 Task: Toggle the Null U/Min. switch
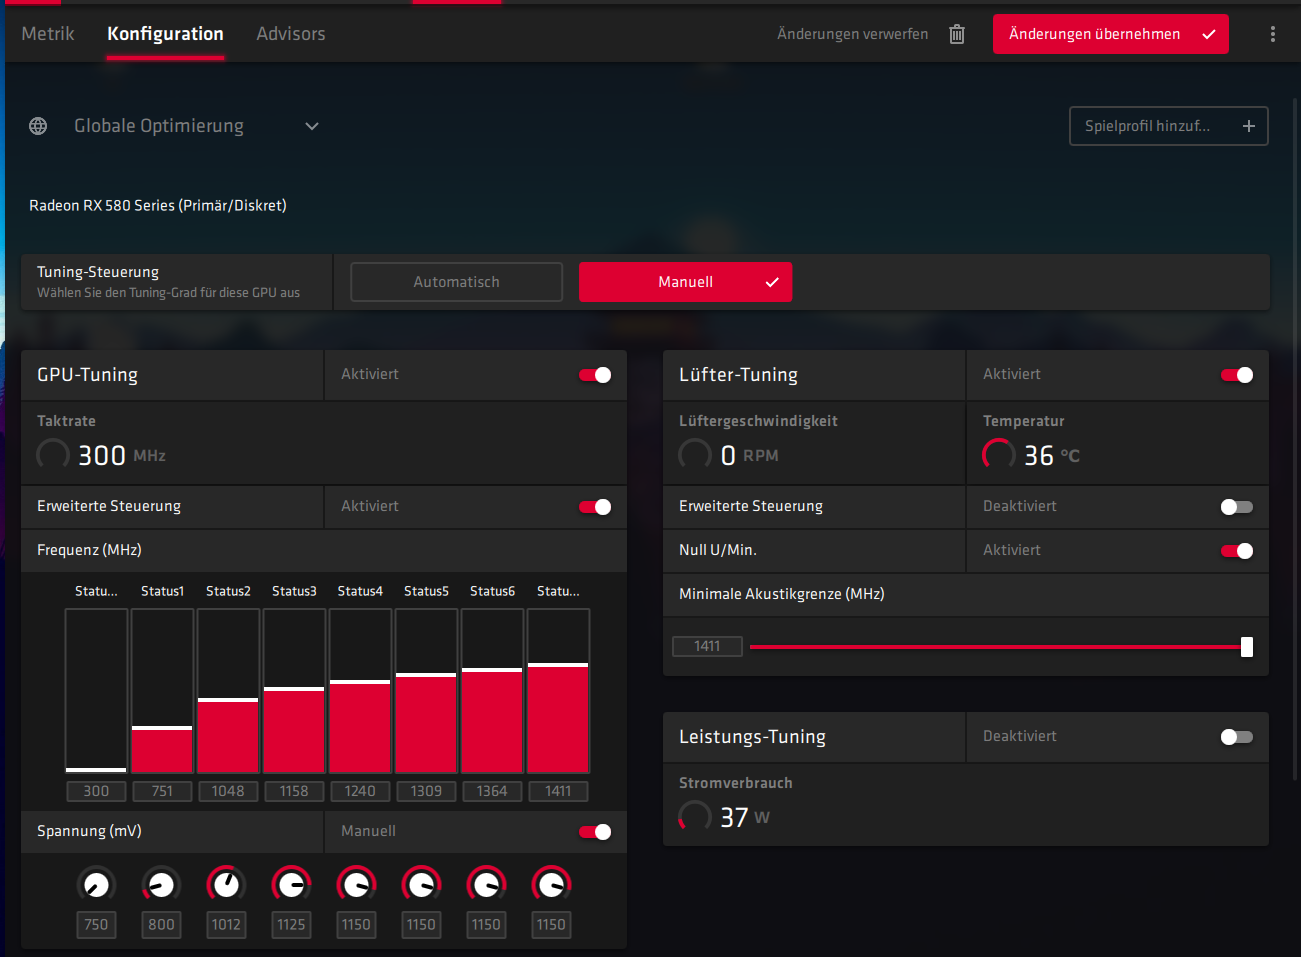[1237, 551]
